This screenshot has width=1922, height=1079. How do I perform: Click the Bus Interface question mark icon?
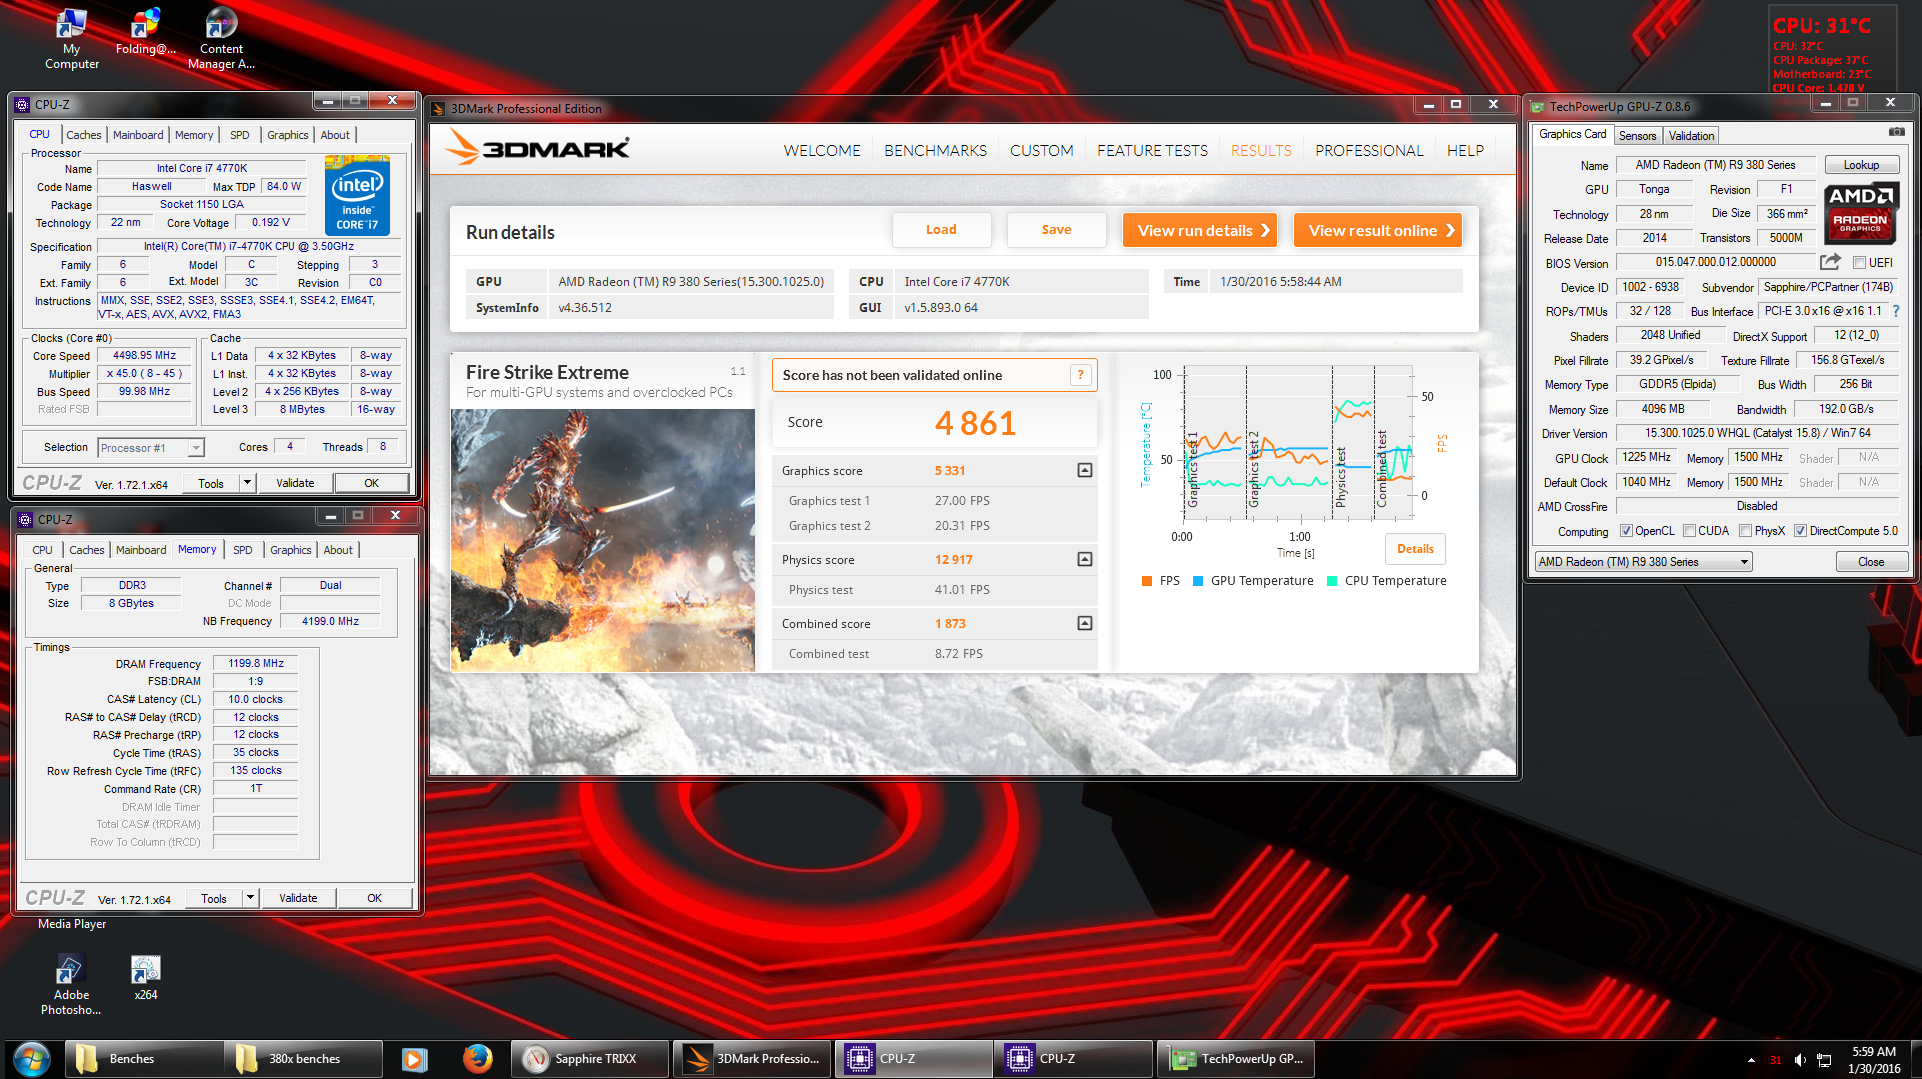click(x=1896, y=311)
